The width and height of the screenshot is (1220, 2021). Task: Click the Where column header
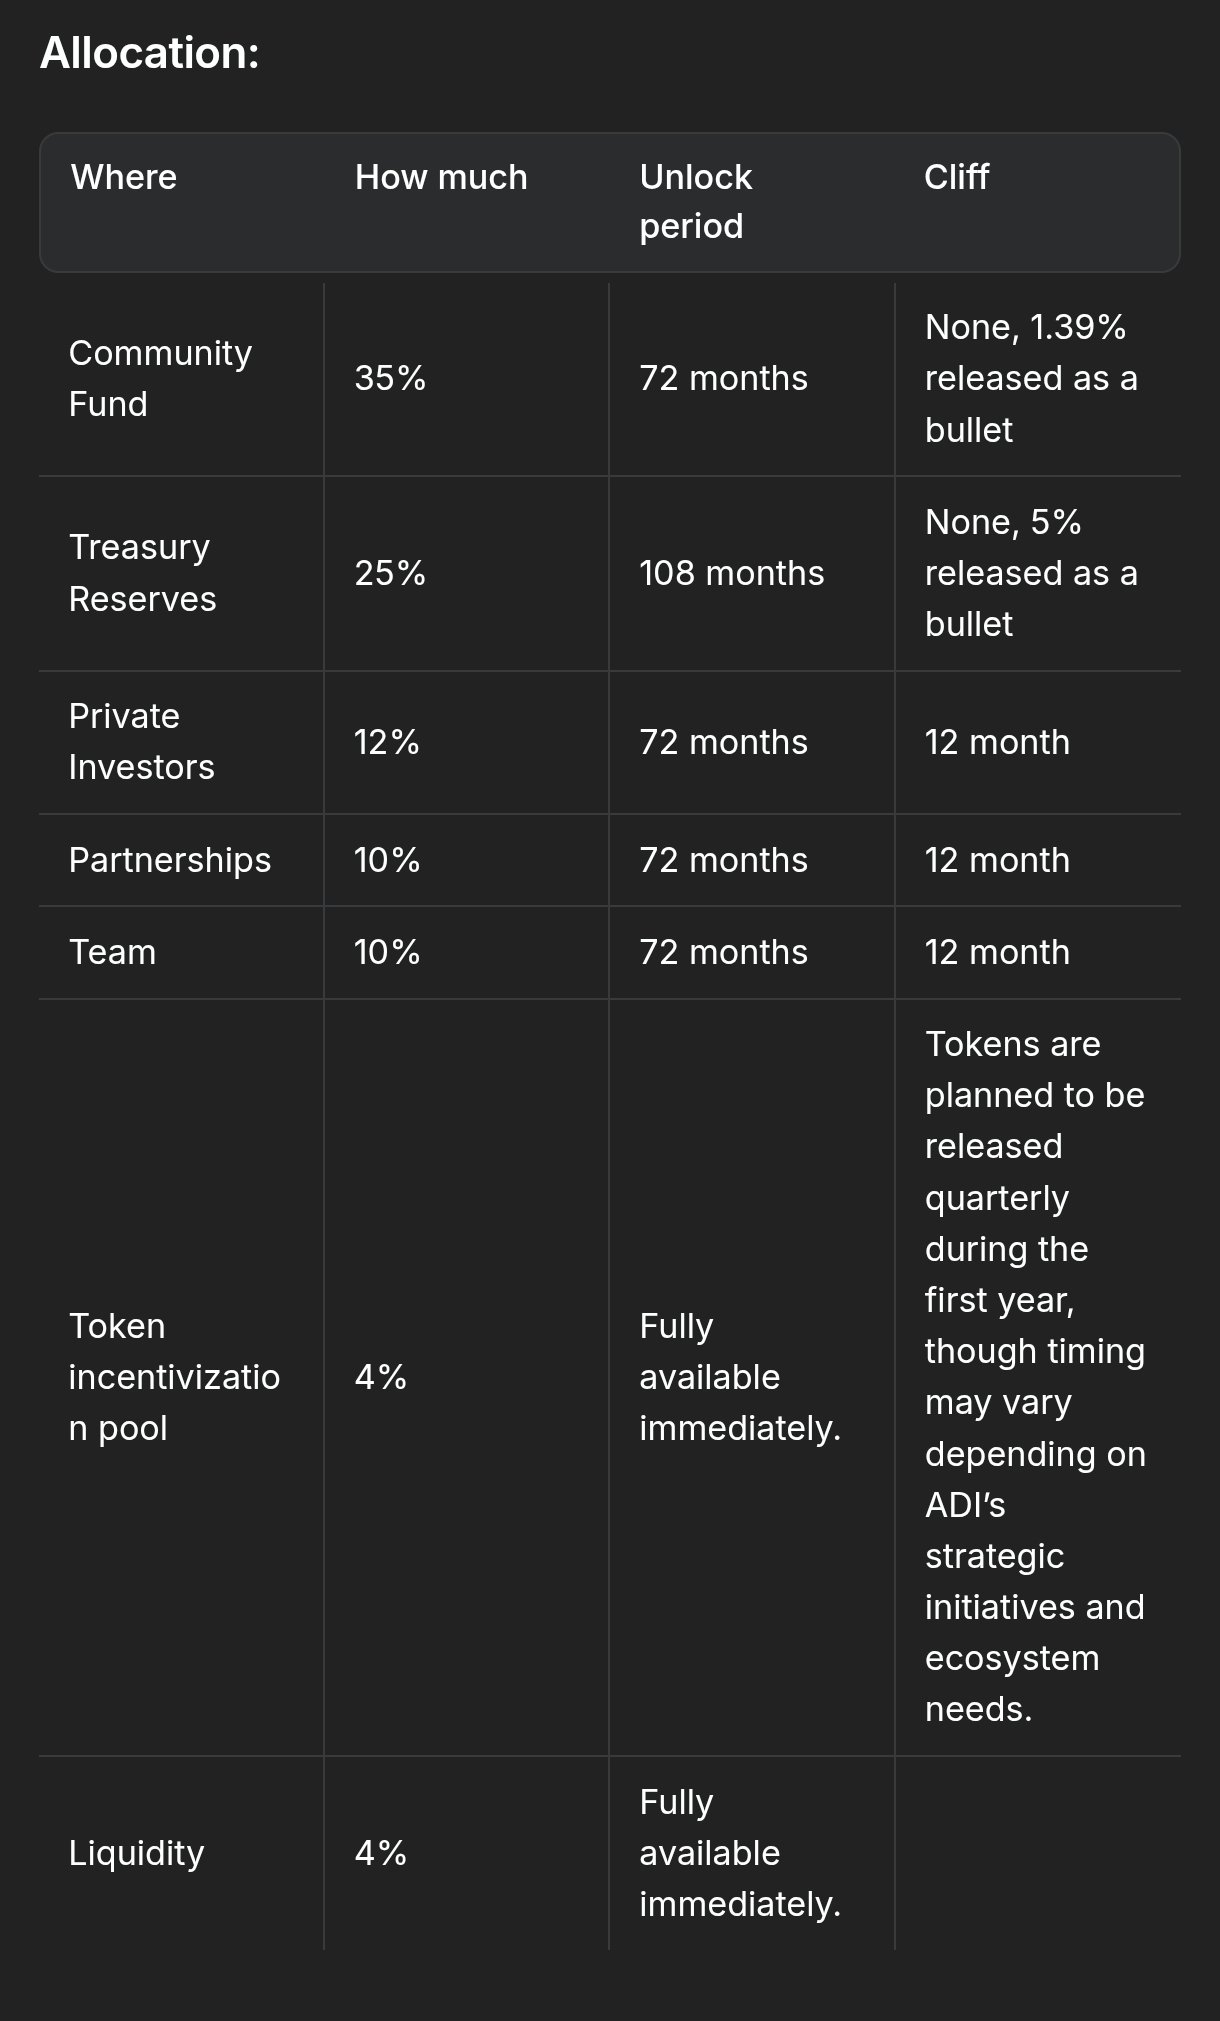tap(123, 177)
